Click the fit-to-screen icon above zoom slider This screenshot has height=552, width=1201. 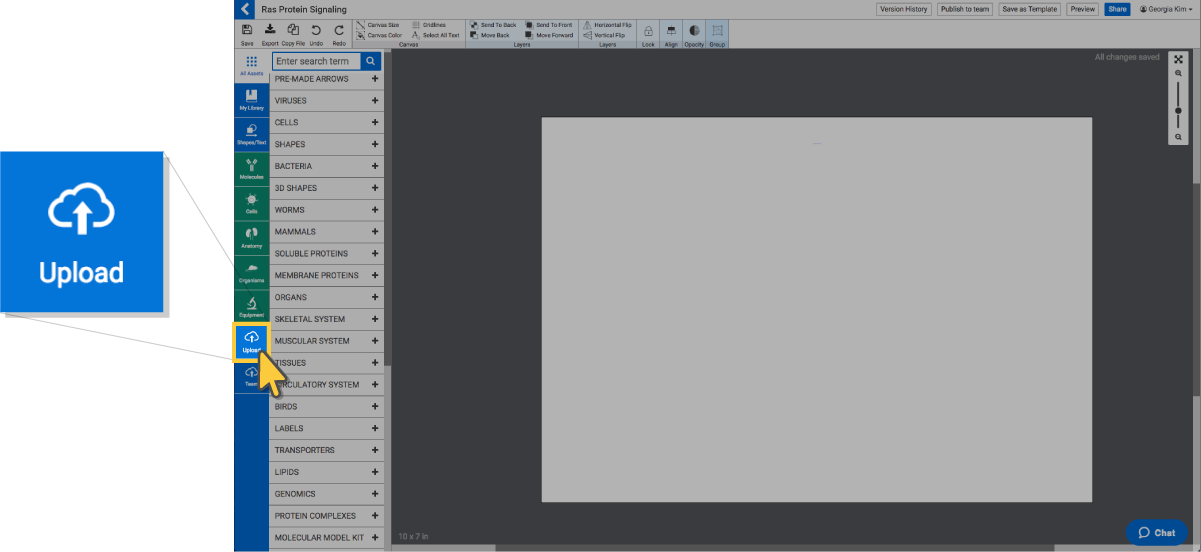pyautogui.click(x=1178, y=59)
